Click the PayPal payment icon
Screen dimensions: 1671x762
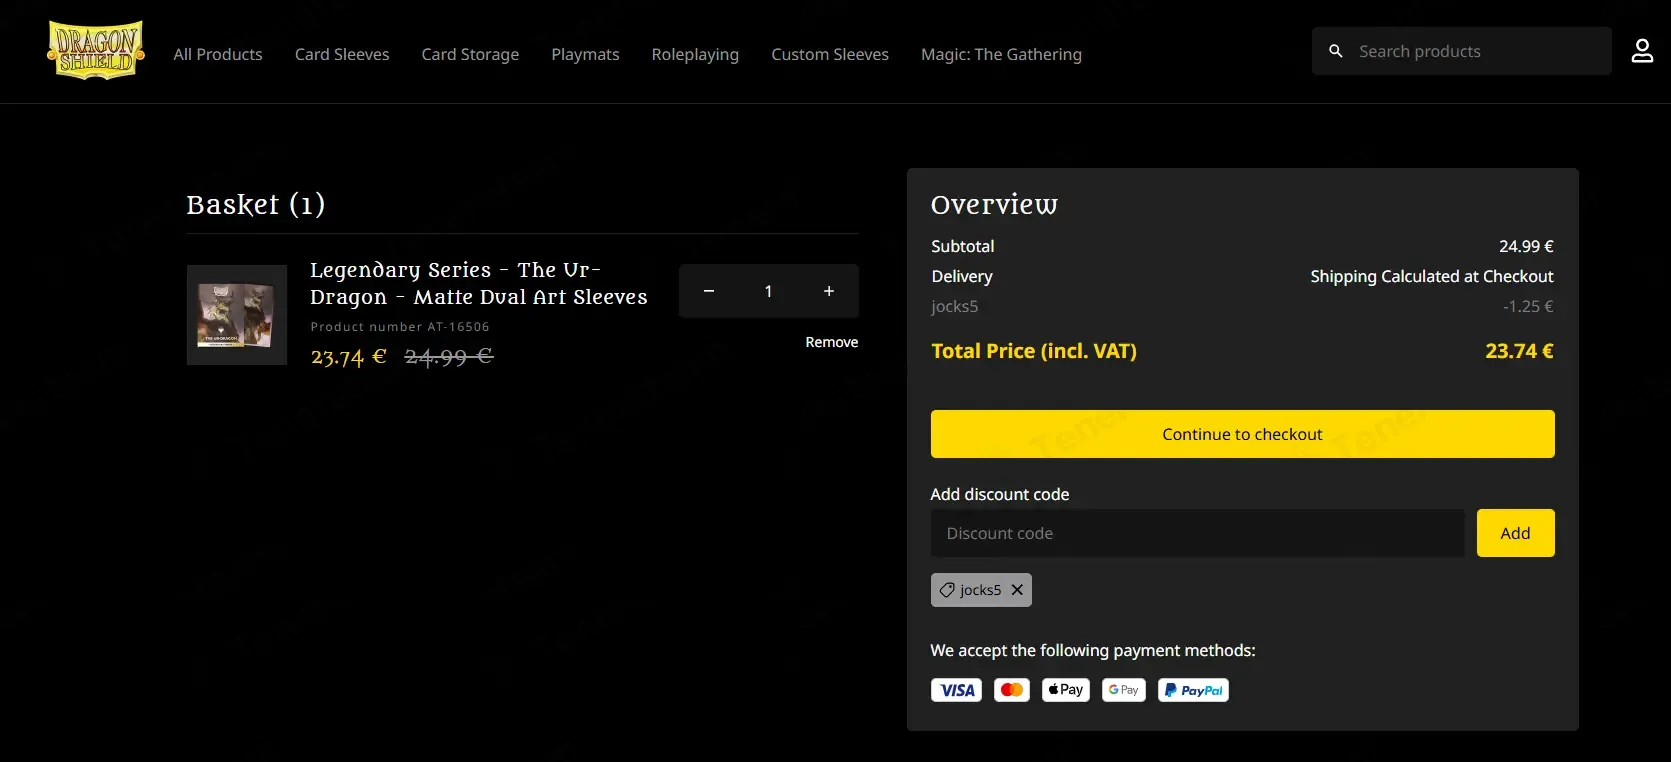[1192, 690]
